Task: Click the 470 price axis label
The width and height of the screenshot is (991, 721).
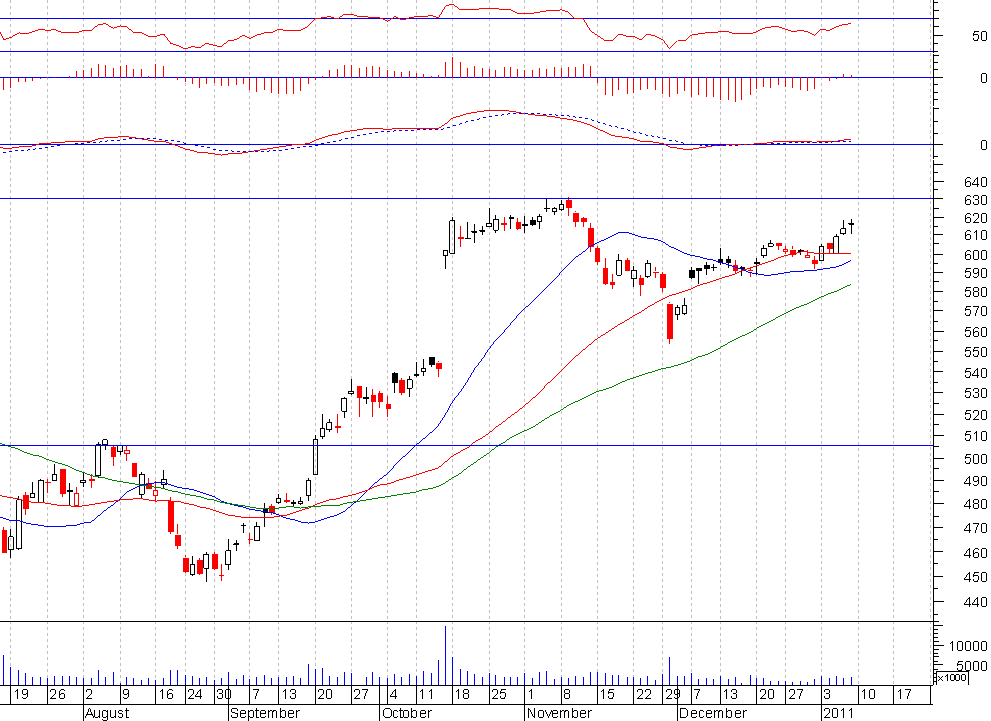Action: coord(975,528)
